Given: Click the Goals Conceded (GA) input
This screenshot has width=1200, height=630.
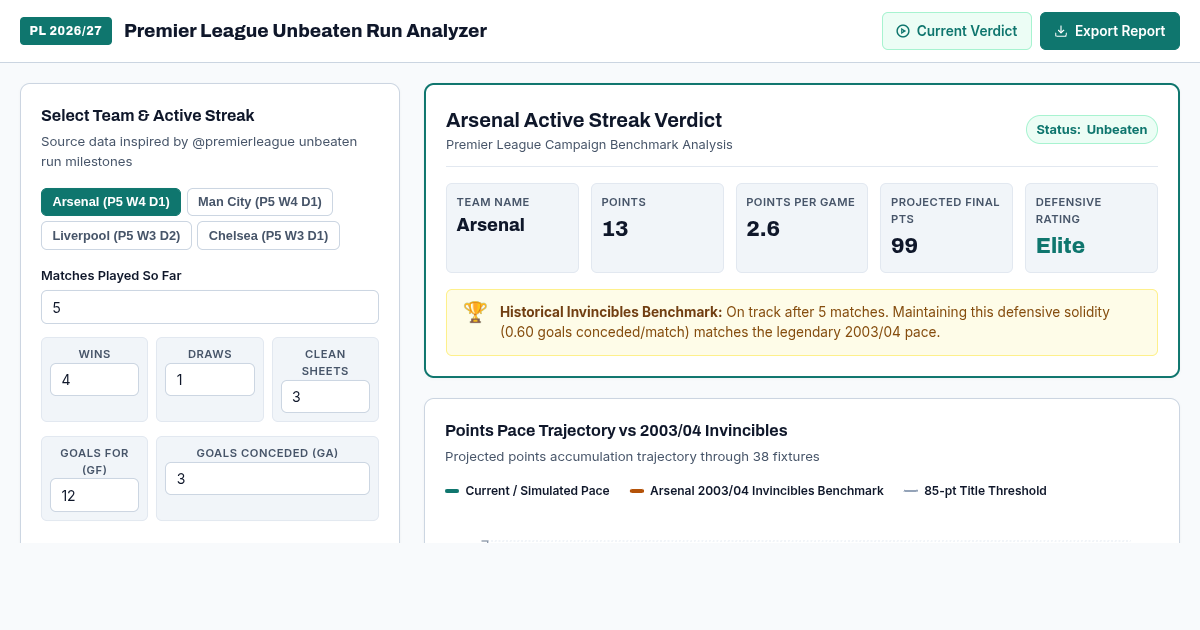Looking at the screenshot, I should (x=267, y=478).
